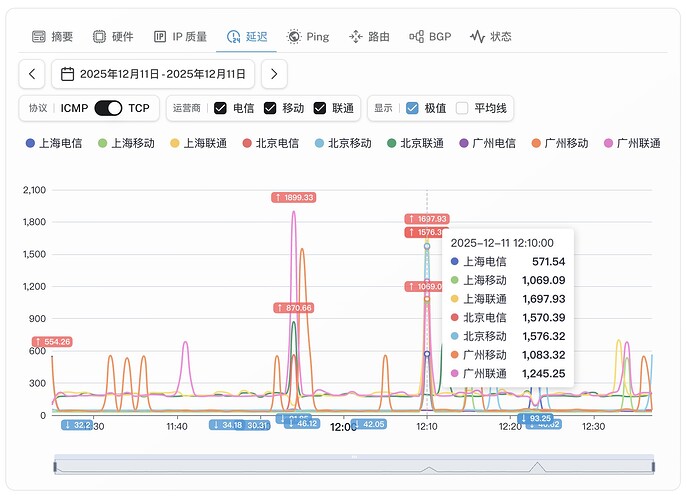The image size is (687, 500).
Task: Open the 路由 routing tab
Action: pos(369,36)
